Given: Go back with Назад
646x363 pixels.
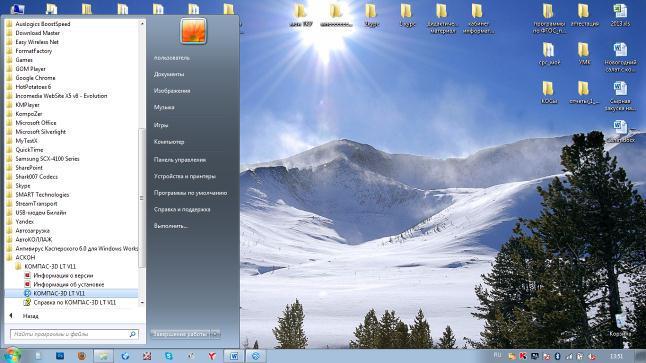Looking at the screenshot, I should click(x=25, y=316).
